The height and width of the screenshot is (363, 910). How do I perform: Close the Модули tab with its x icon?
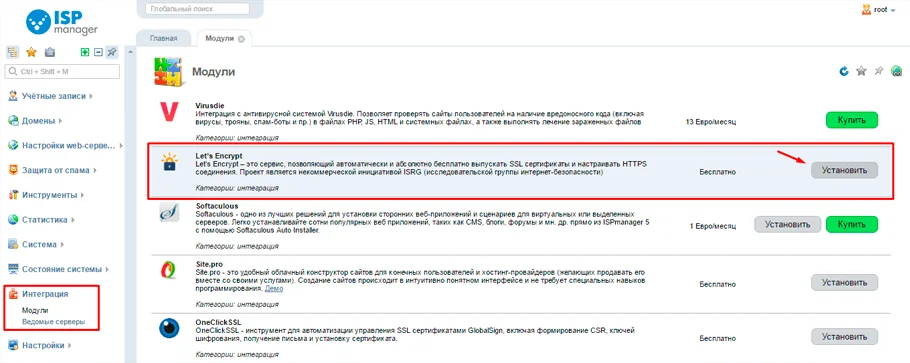pyautogui.click(x=241, y=39)
